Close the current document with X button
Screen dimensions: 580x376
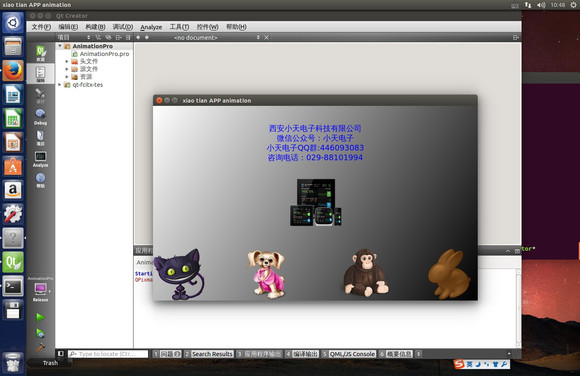pyautogui.click(x=266, y=37)
